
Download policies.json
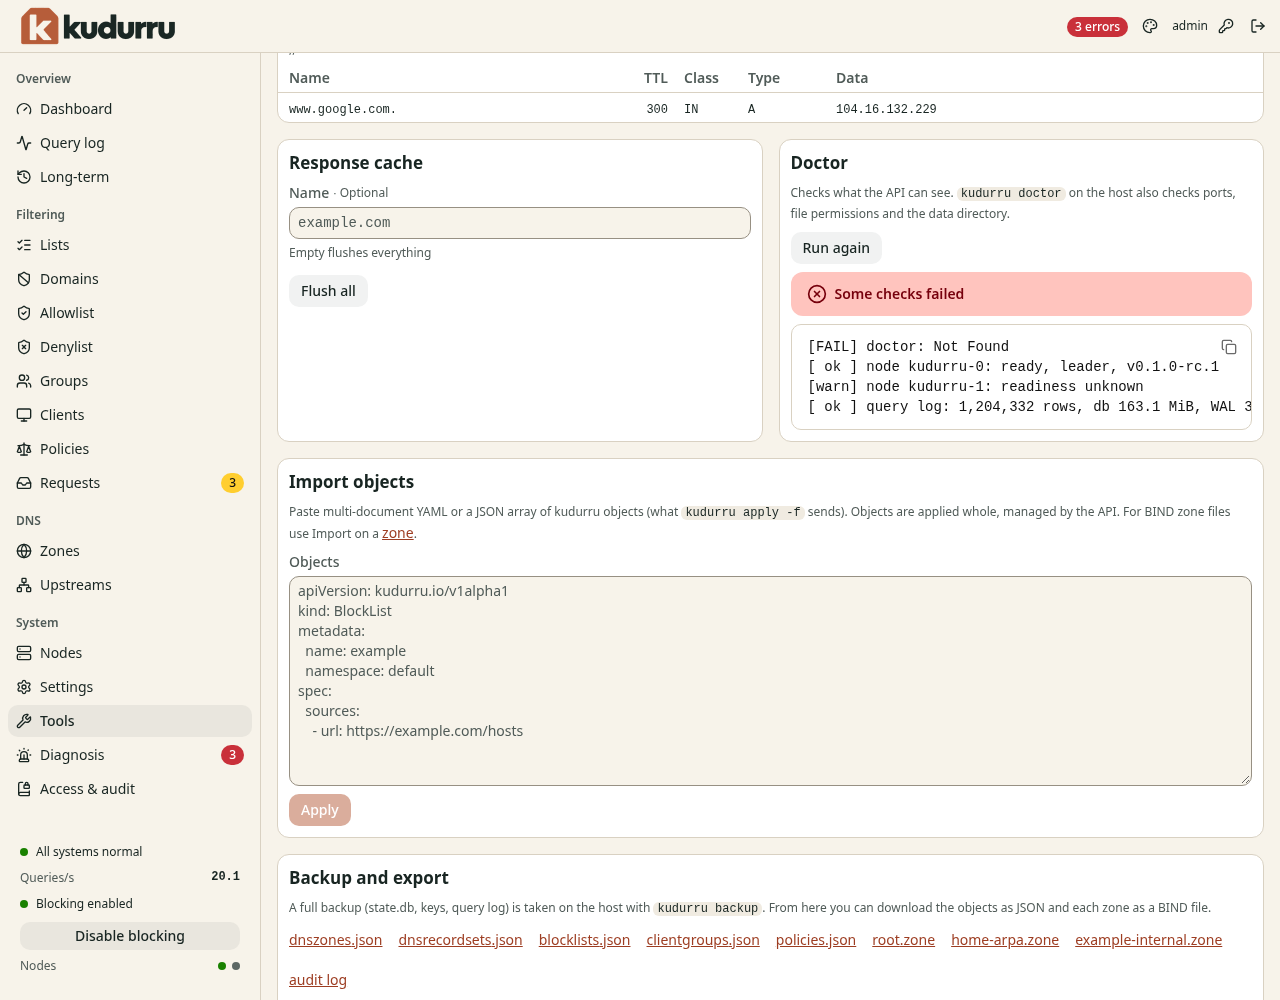coord(816,940)
